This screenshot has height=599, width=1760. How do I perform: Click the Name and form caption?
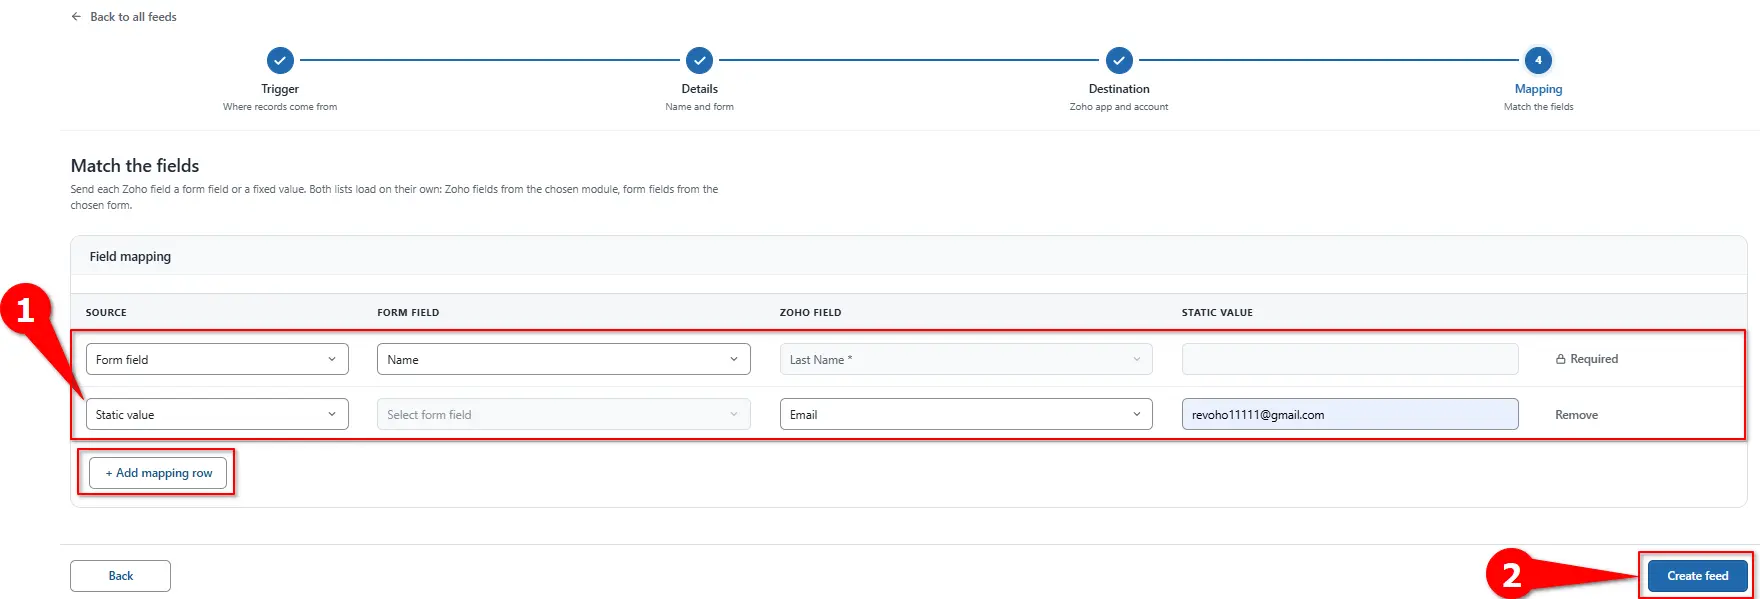[699, 107]
